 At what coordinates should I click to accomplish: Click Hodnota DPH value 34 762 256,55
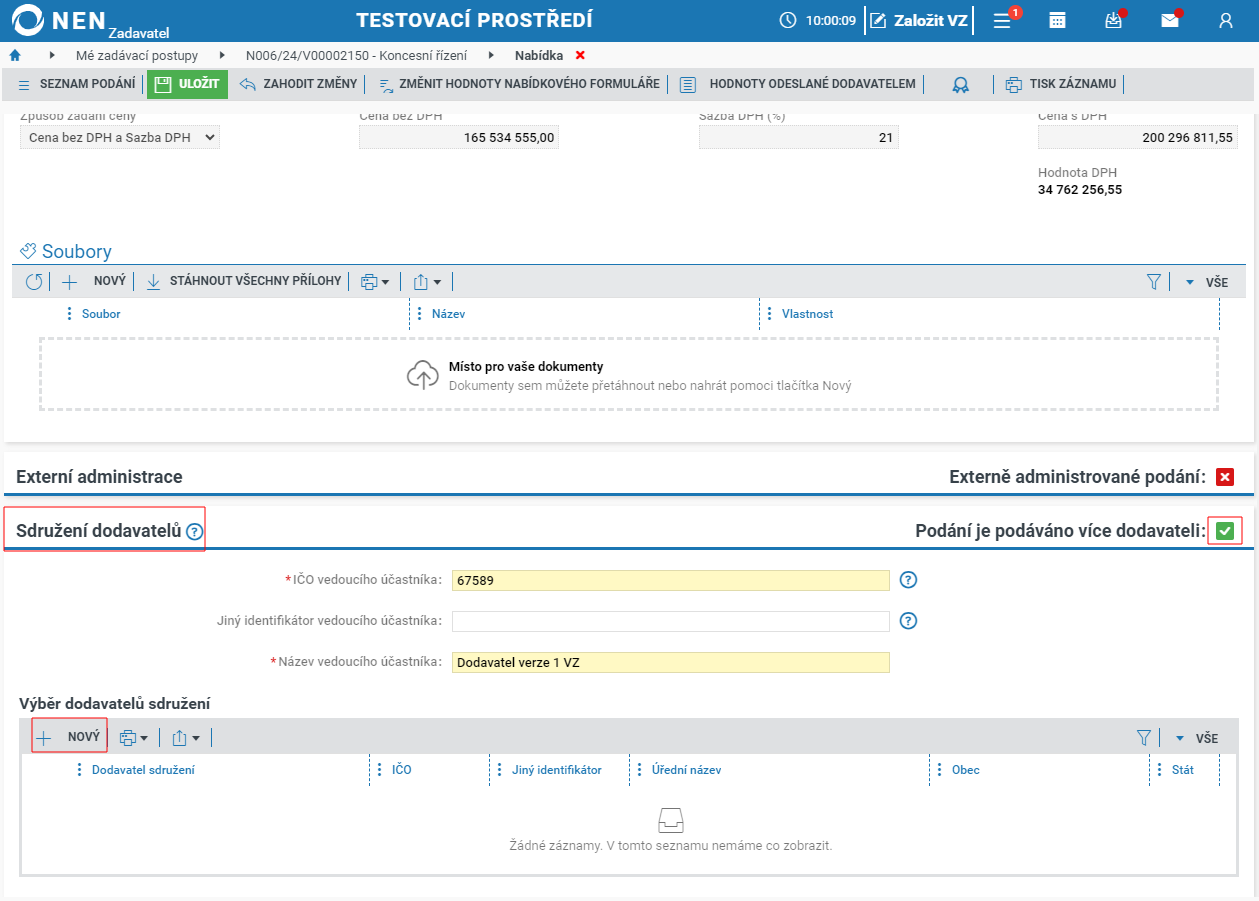click(1080, 190)
